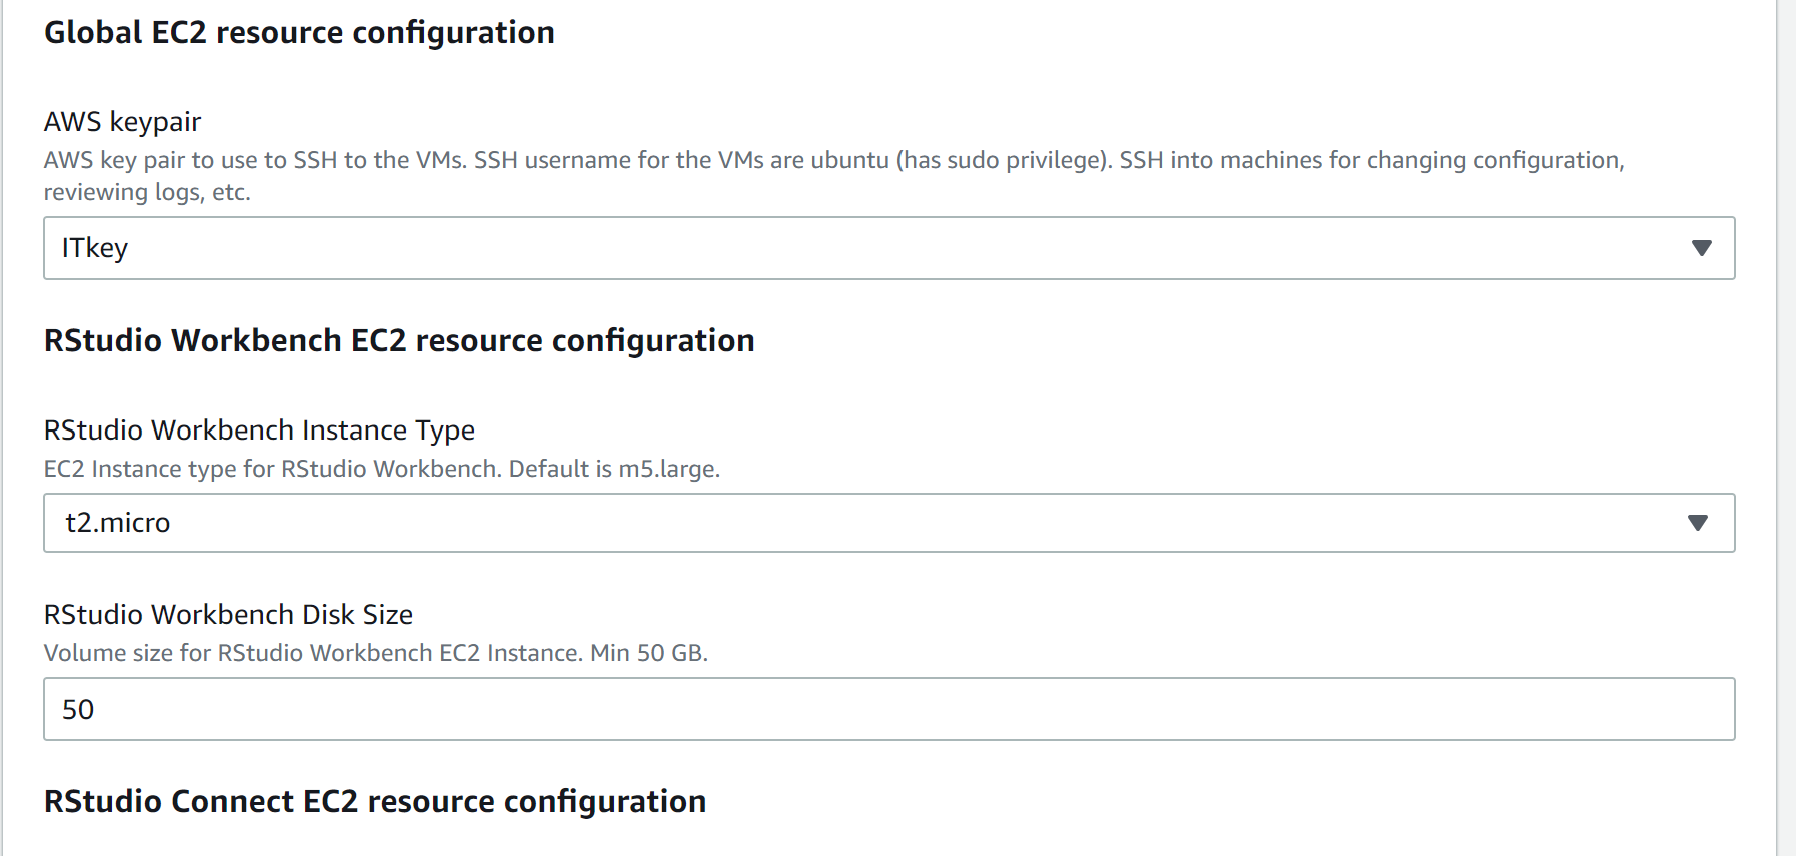Click the RStudio Workbench Disk Size label
This screenshot has width=1796, height=856.
228,614
